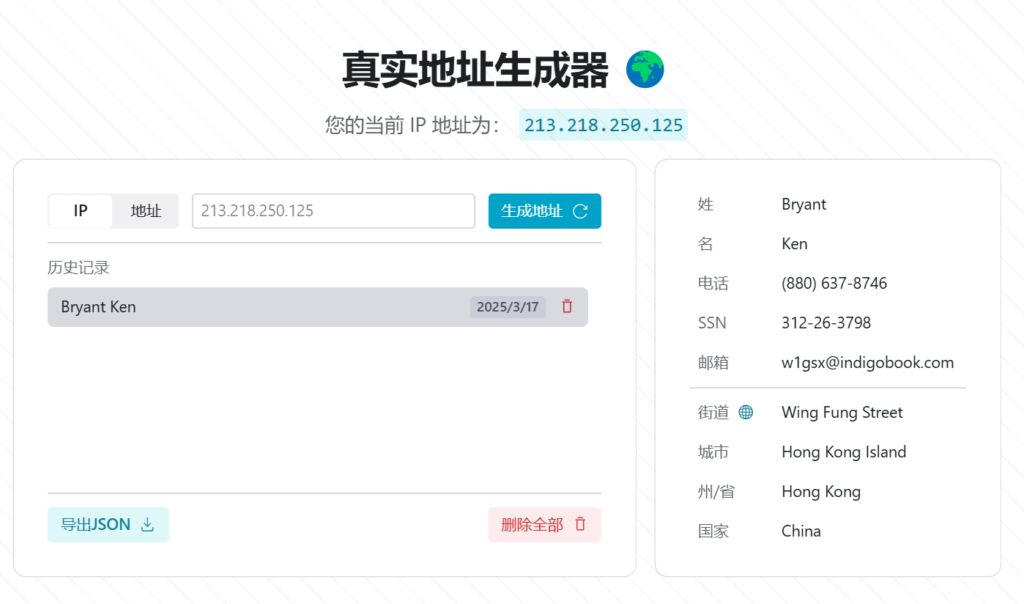The width and height of the screenshot is (1024, 604).
Task: Click the teal translate globe near Wing Fung Street
Action: 744,411
